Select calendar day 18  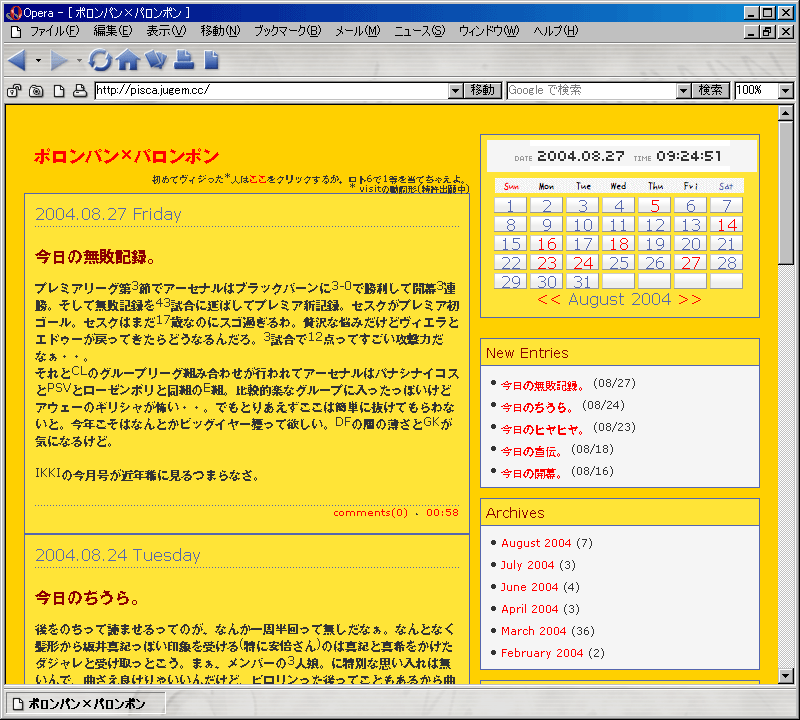pos(618,243)
